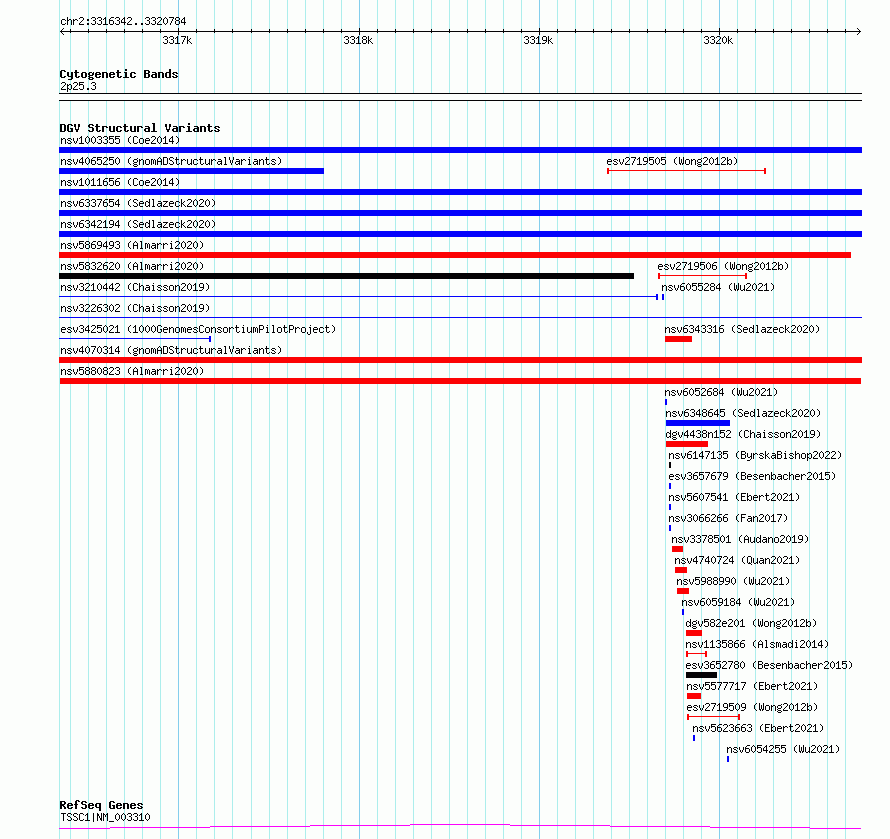Select the black esv3652780 variant bar
The image size is (890, 839).
tap(701, 675)
